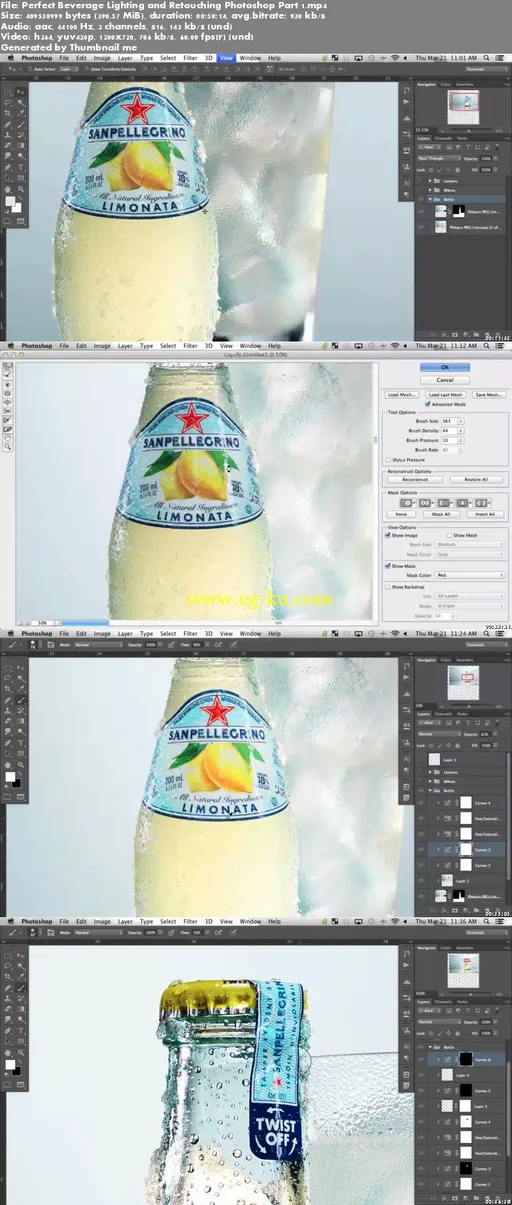512x1205 pixels.
Task: Hide Curves 3 layer in 11:24 AM screenshot
Action: [420, 850]
